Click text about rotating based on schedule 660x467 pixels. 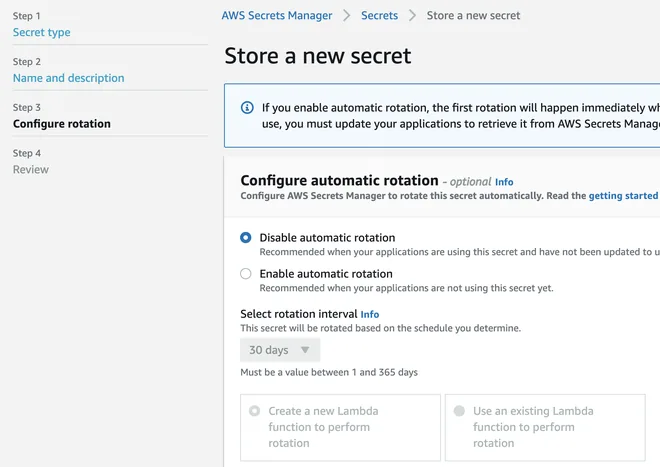[x=381, y=328]
